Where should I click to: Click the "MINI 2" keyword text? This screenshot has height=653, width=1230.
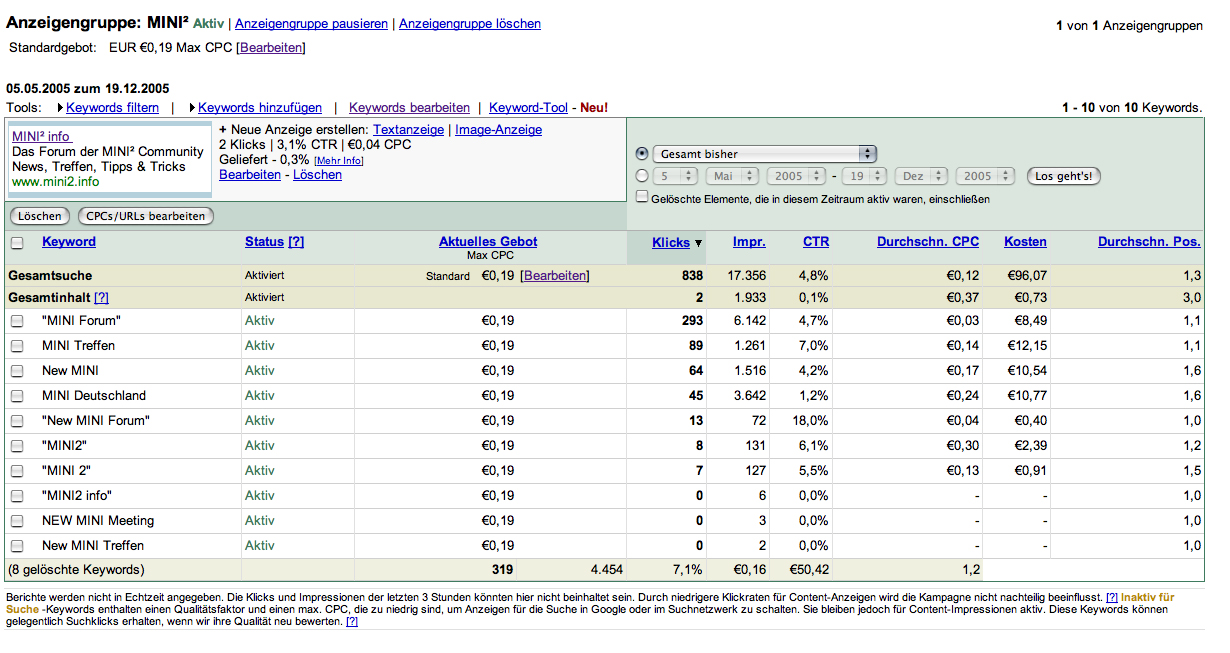click(67, 471)
